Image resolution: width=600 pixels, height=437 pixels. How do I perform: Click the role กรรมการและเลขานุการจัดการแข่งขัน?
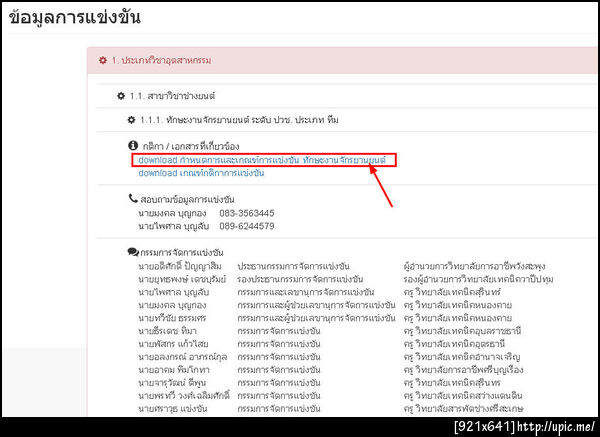(x=305, y=292)
